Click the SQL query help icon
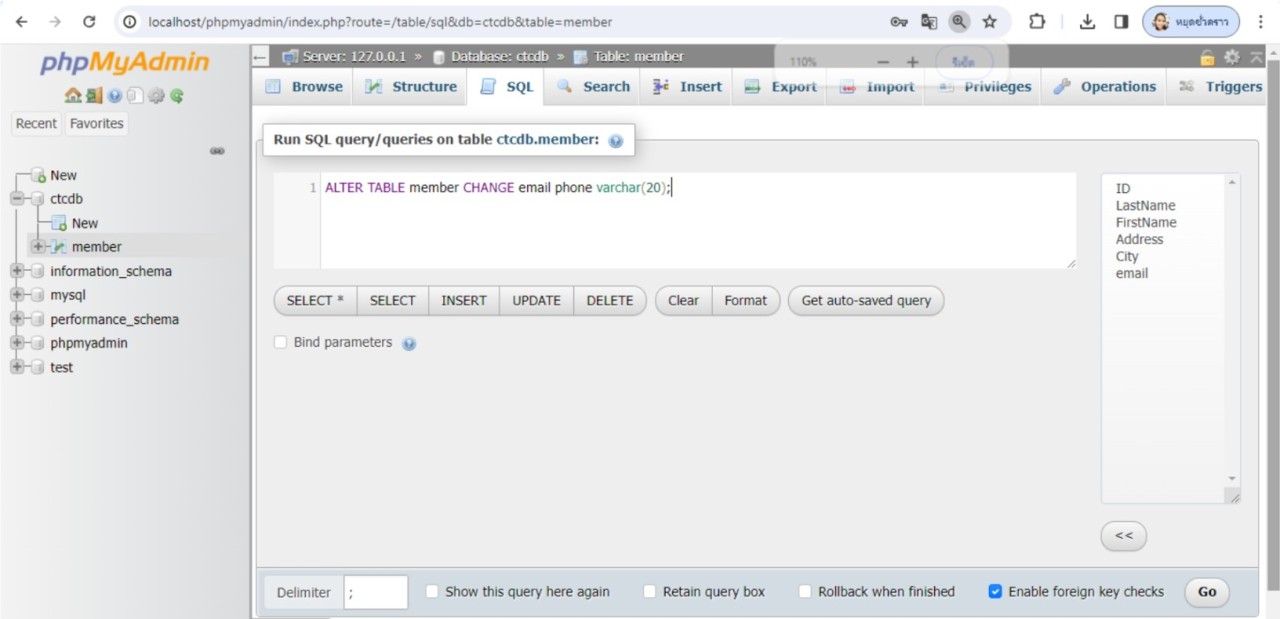 (x=616, y=141)
